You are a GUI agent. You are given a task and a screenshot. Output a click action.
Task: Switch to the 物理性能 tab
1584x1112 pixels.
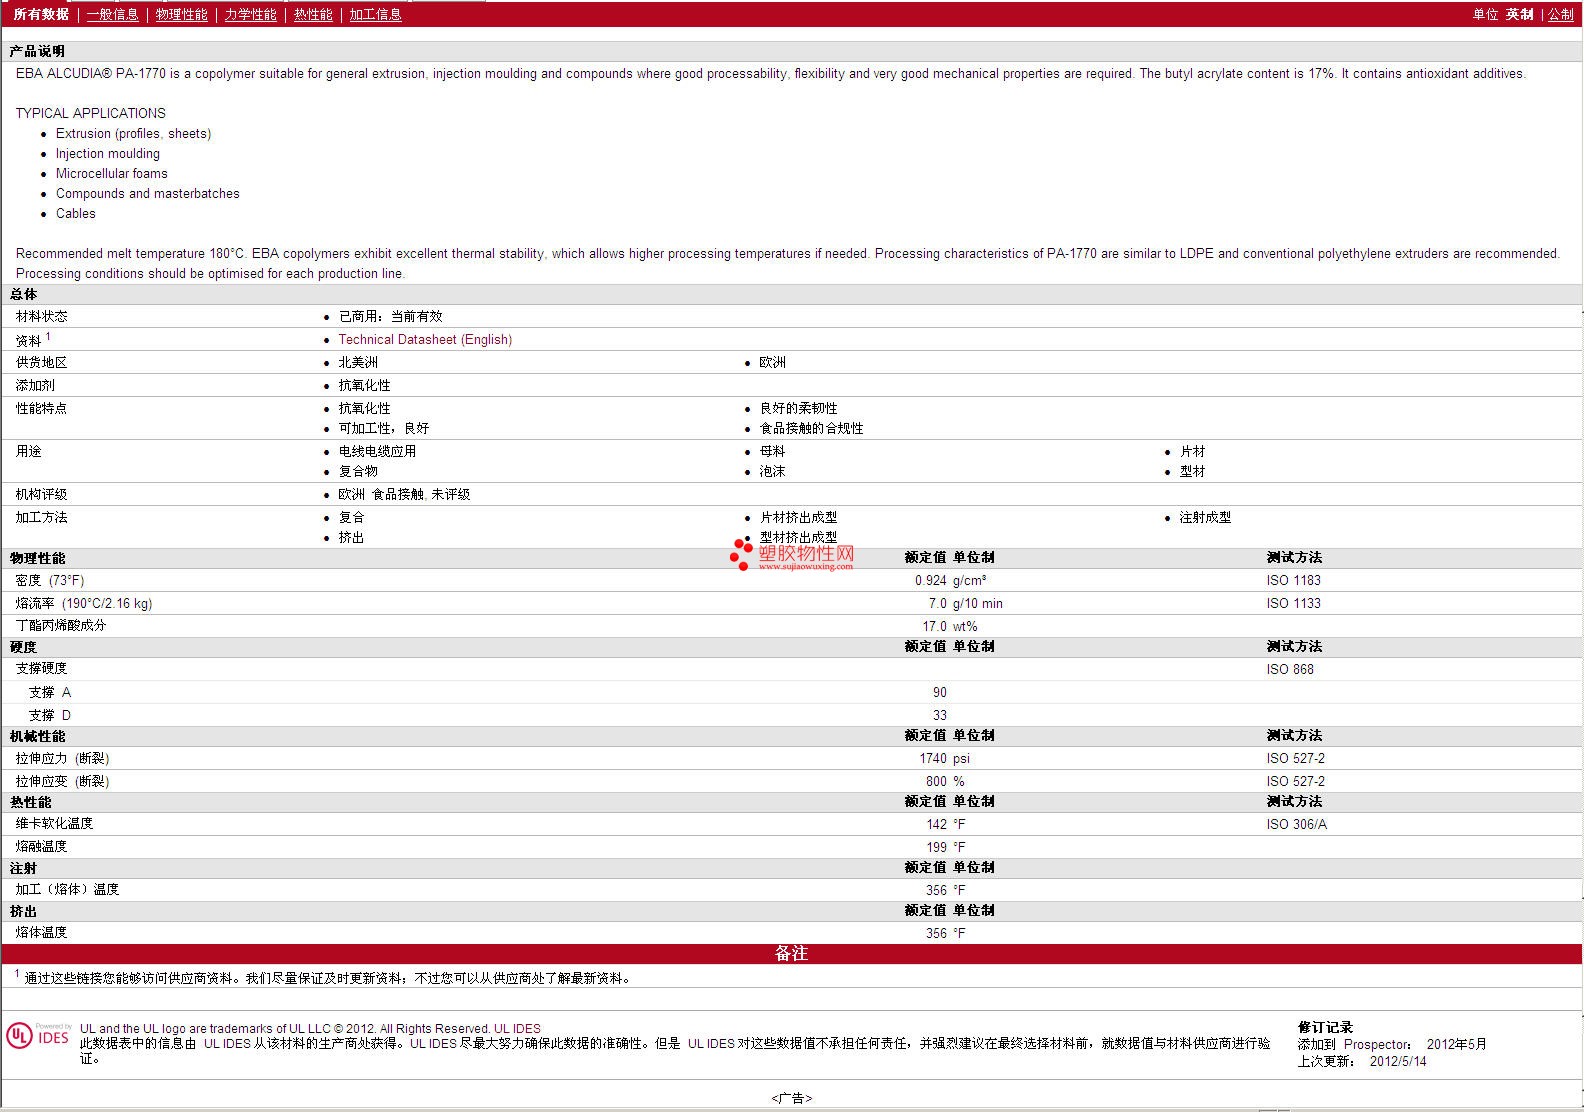[181, 14]
